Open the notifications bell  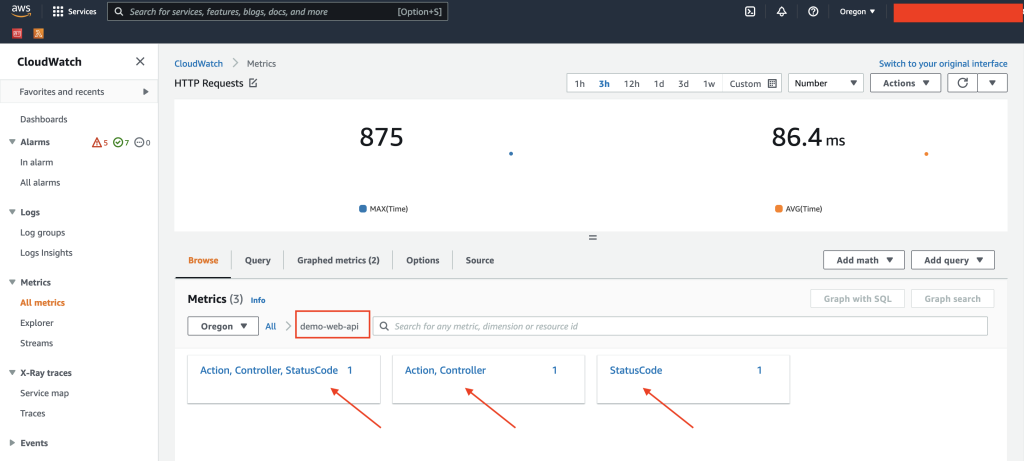coord(782,12)
